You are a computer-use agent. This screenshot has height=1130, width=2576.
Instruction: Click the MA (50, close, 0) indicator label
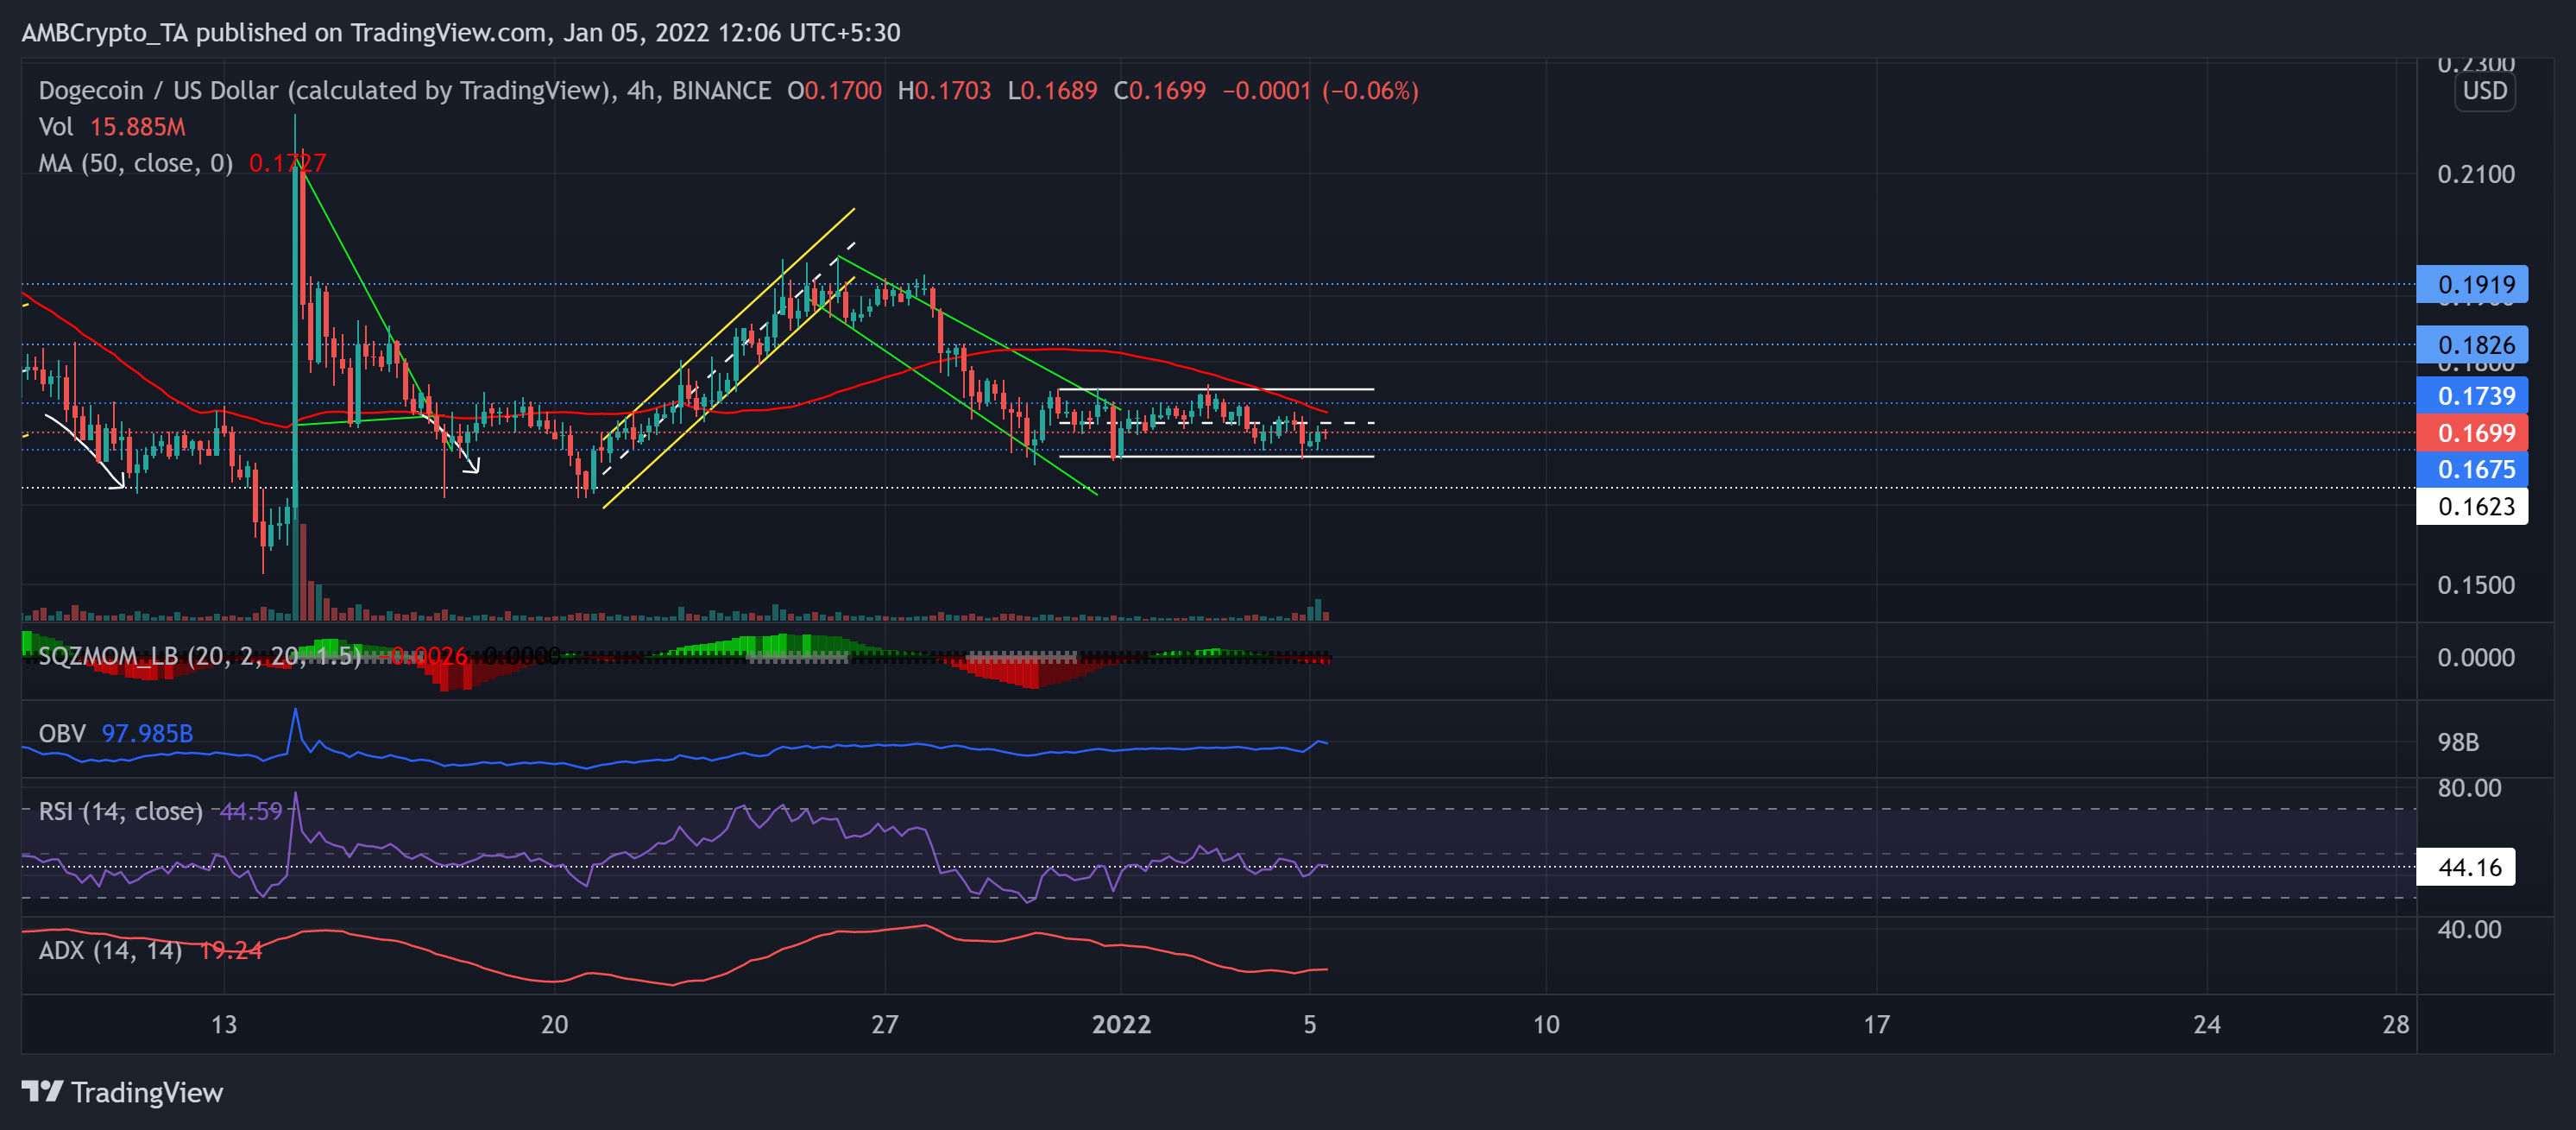click(135, 163)
